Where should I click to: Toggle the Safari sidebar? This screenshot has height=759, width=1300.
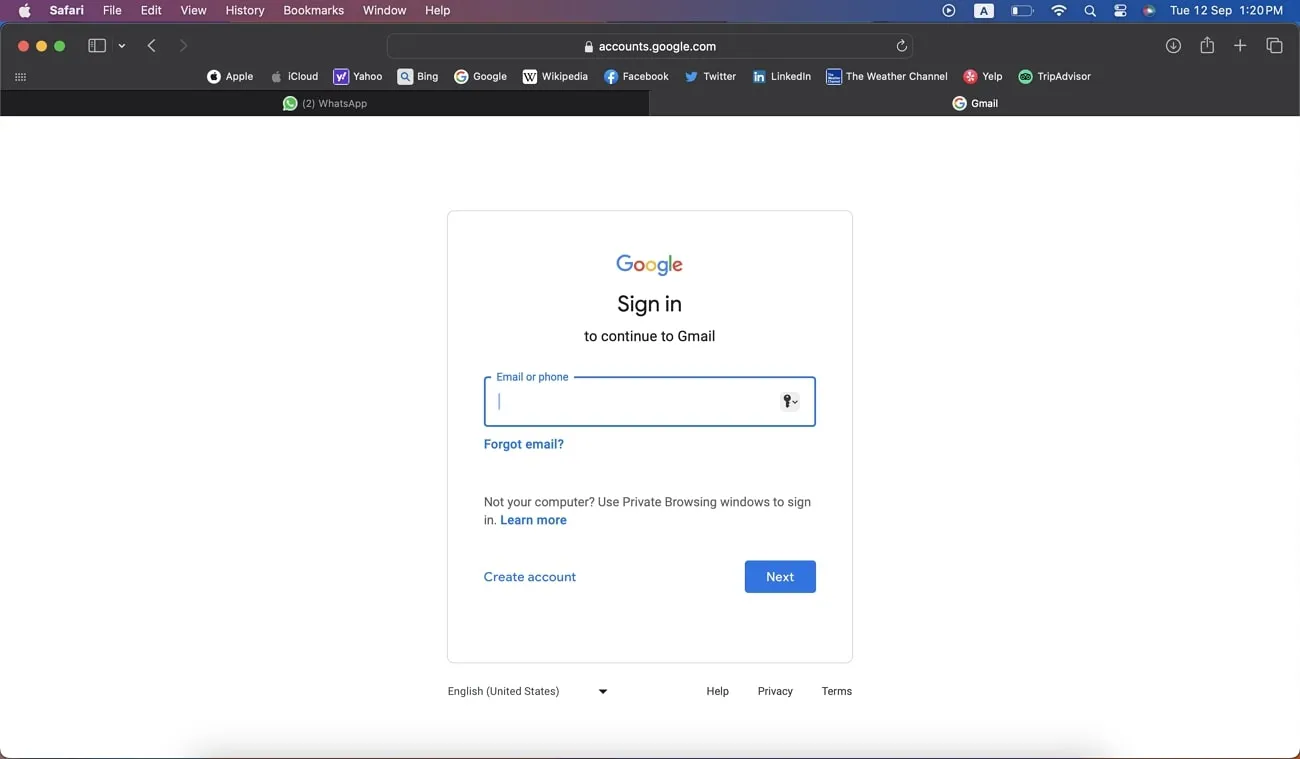coord(96,45)
